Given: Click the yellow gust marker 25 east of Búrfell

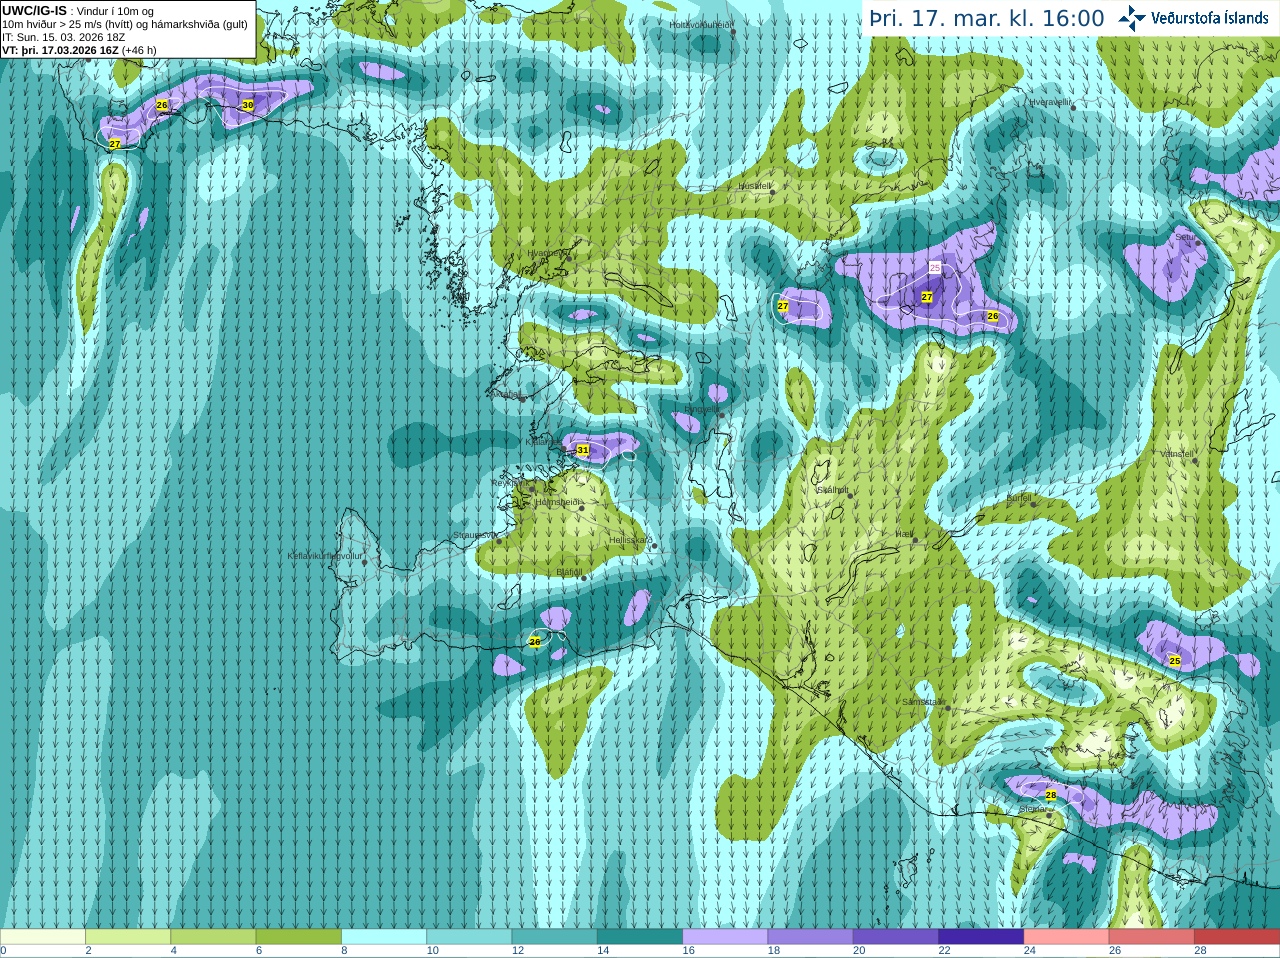Looking at the screenshot, I should pyautogui.click(x=1175, y=661).
